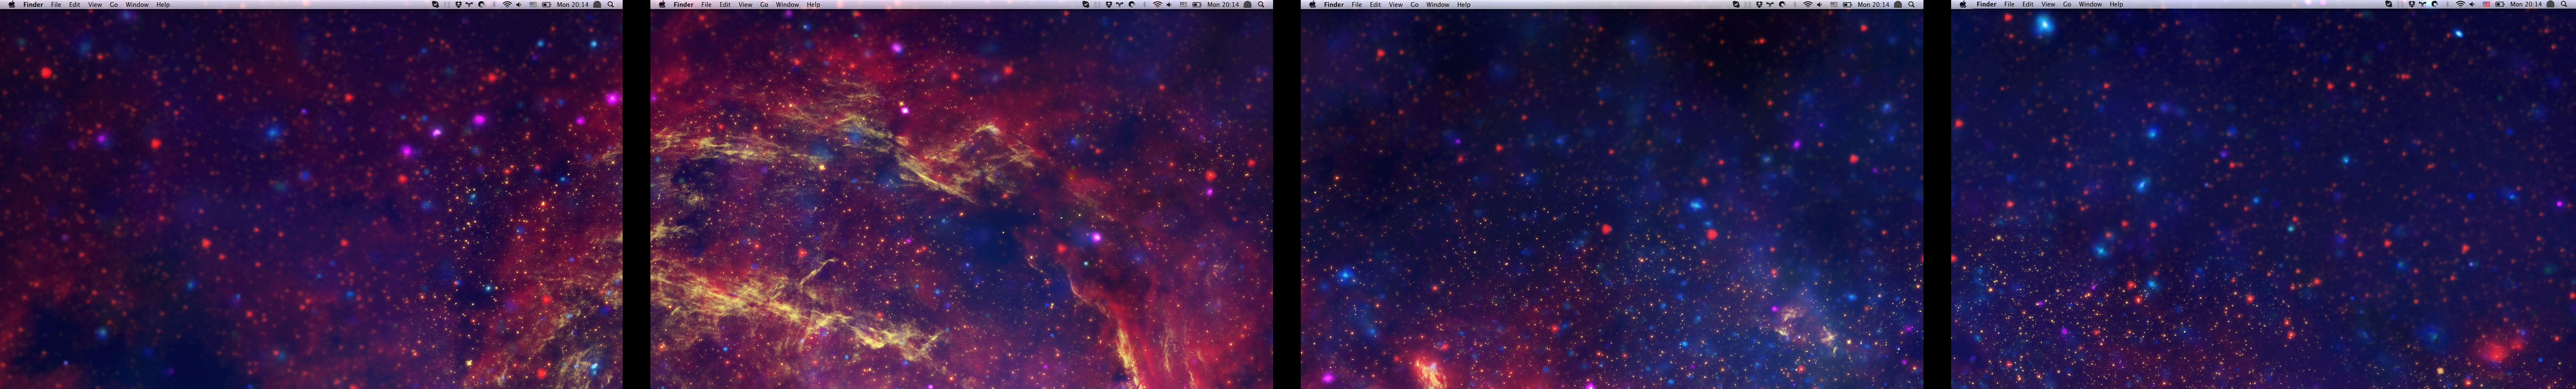This screenshot has width=2576, height=389.
Task: Open Go menu on the third desktop
Action: [1415, 5]
